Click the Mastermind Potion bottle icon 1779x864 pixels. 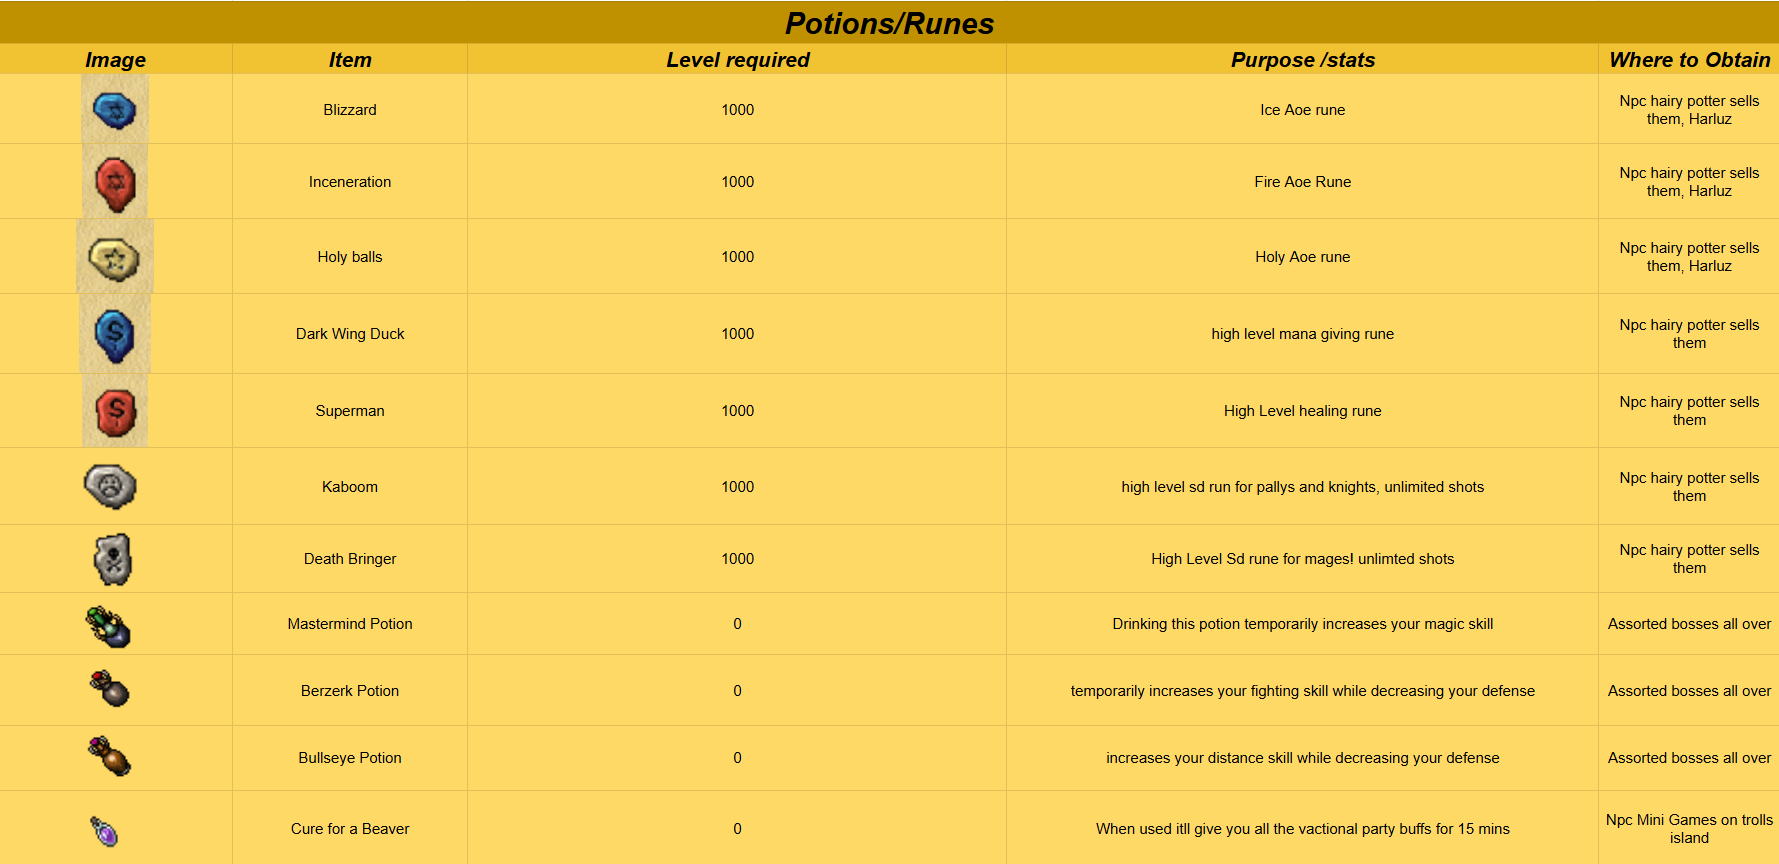tap(108, 626)
